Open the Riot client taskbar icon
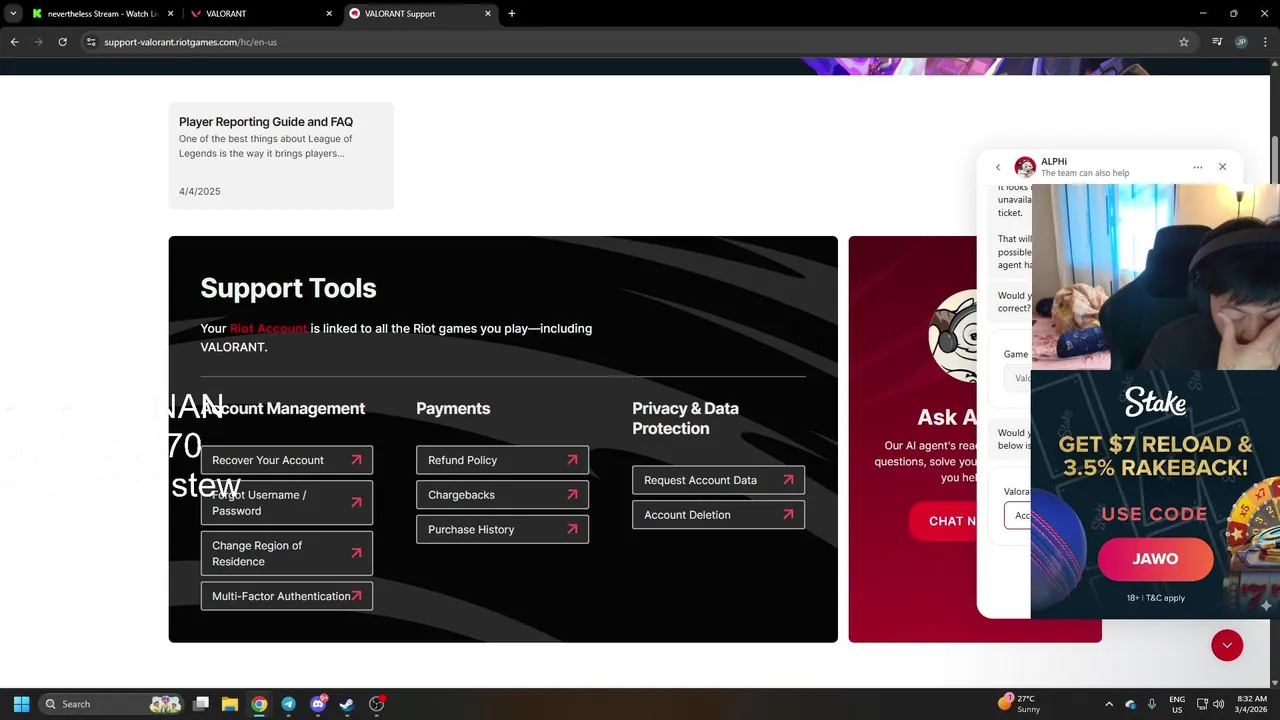Screen dimensions: 1280x720 point(377,704)
